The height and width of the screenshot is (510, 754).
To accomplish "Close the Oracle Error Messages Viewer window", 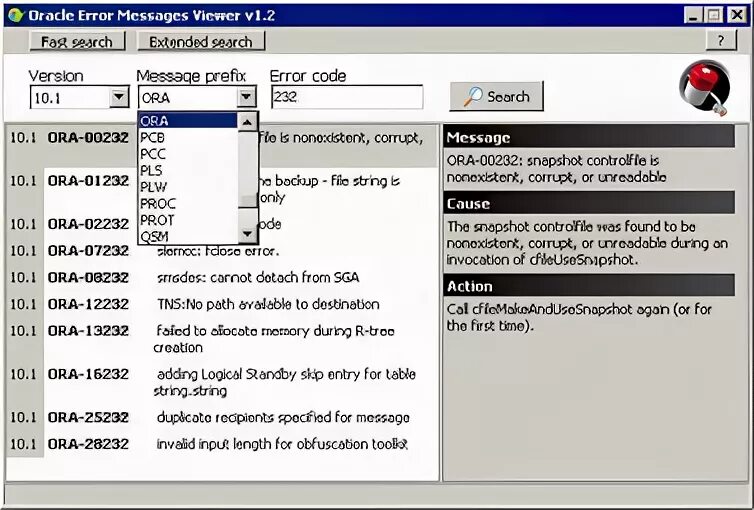I will point(736,15).
